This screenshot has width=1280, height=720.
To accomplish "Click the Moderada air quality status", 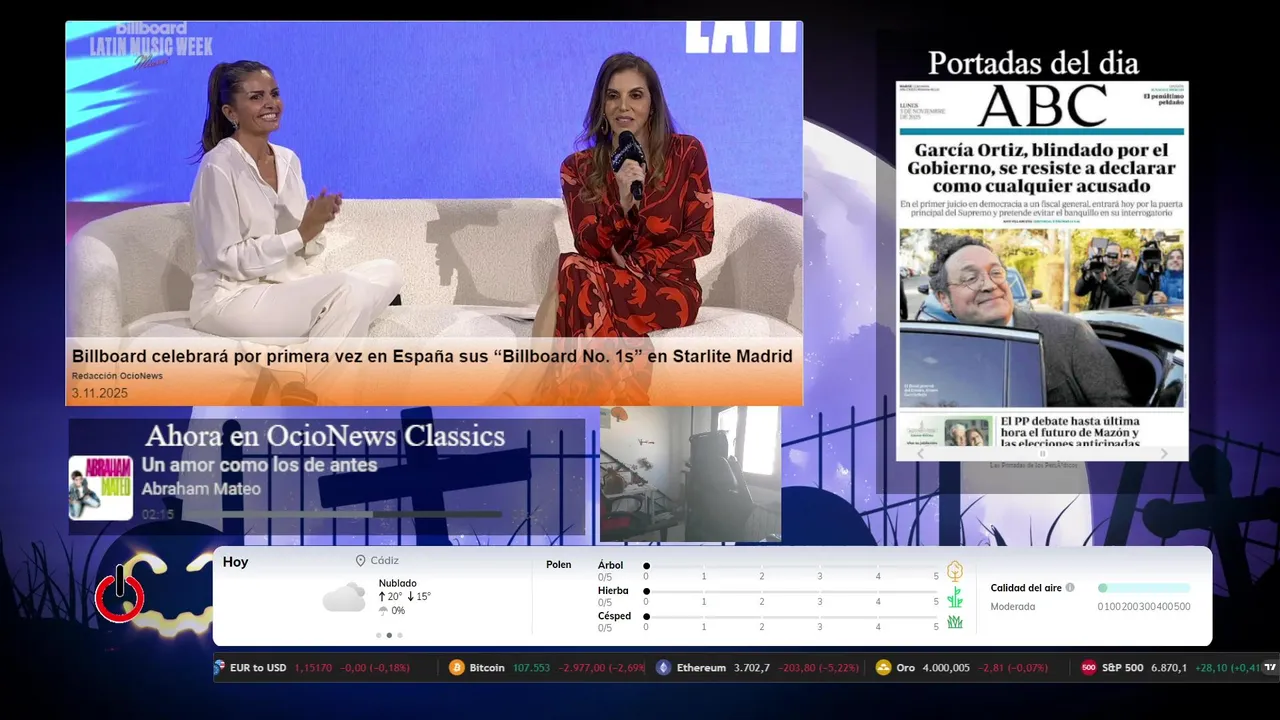I will pos(1013,606).
